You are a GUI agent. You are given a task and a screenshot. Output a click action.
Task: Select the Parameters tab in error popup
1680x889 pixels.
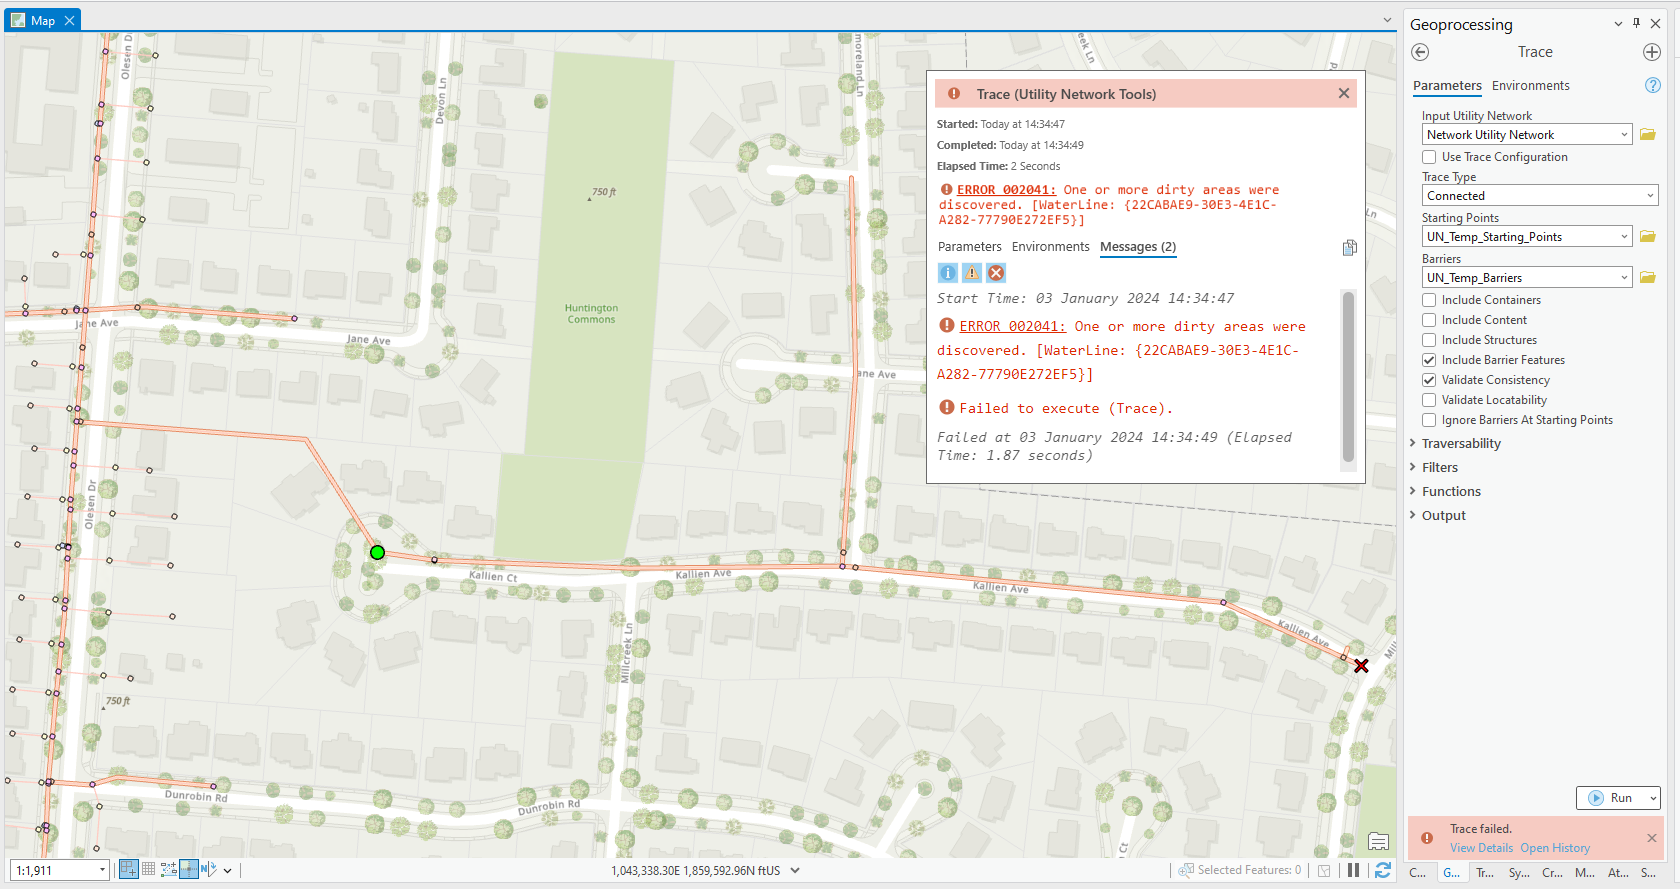(x=969, y=247)
